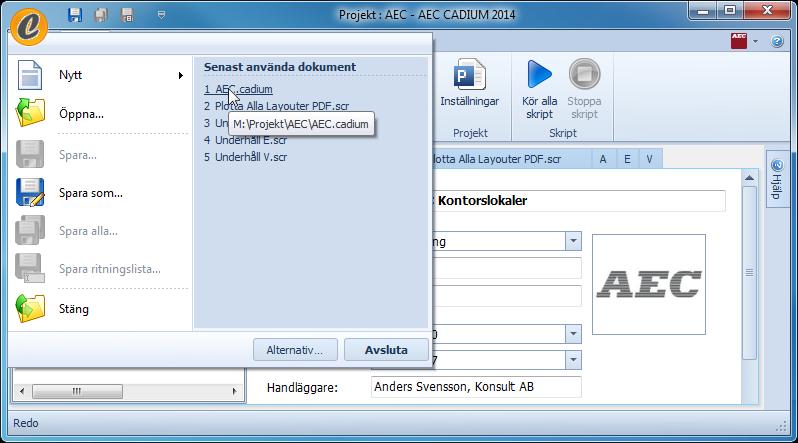798x443 pixels.
Task: Open recent document 4 Underhåll E.scr
Action: tap(245, 140)
